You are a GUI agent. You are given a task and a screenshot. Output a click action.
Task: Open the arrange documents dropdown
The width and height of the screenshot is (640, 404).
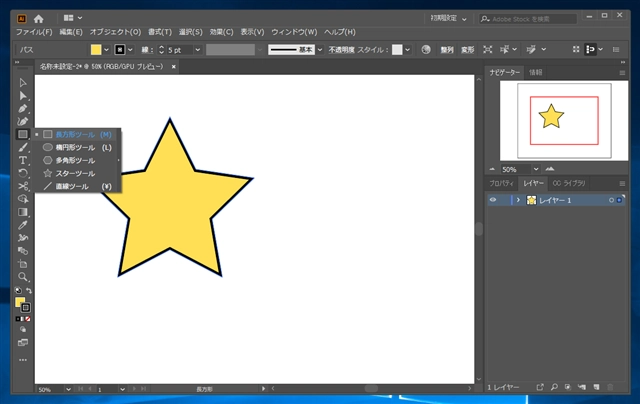73,18
